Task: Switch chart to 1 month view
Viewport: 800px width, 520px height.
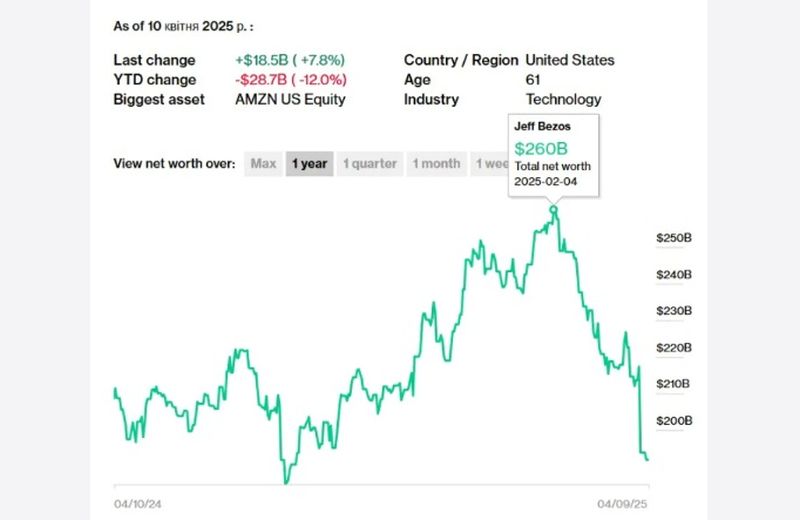Action: 436,164
